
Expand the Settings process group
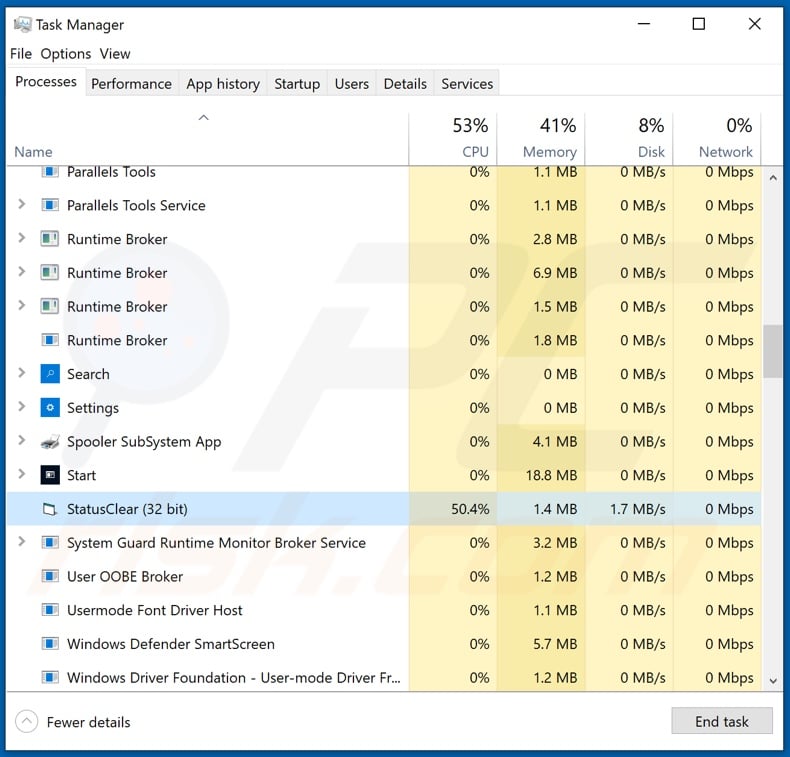[x=22, y=407]
